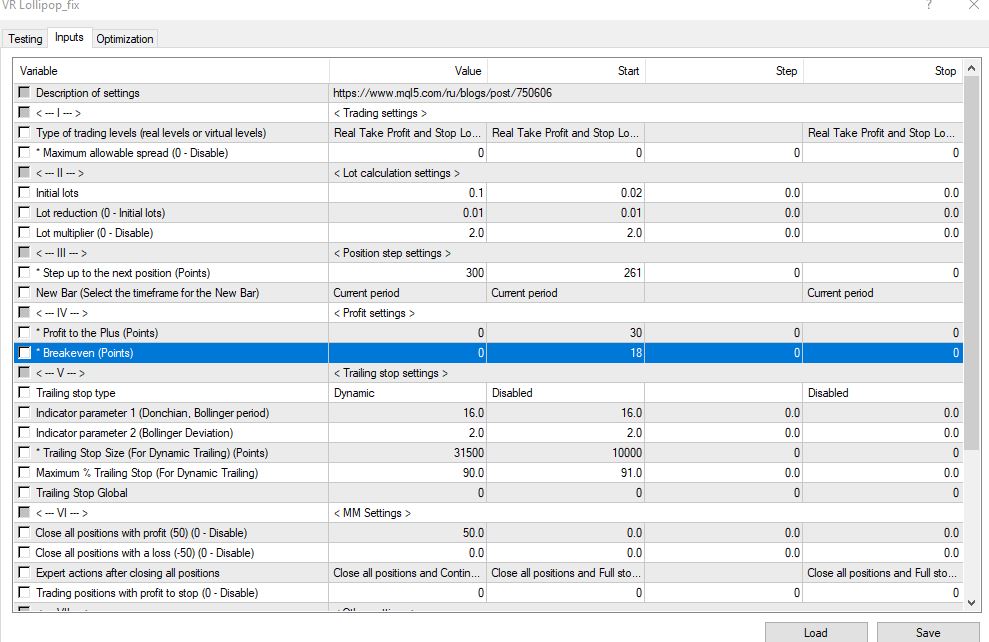Check the Lot multiplier checkbox
This screenshot has width=989, height=642.
(x=24, y=233)
